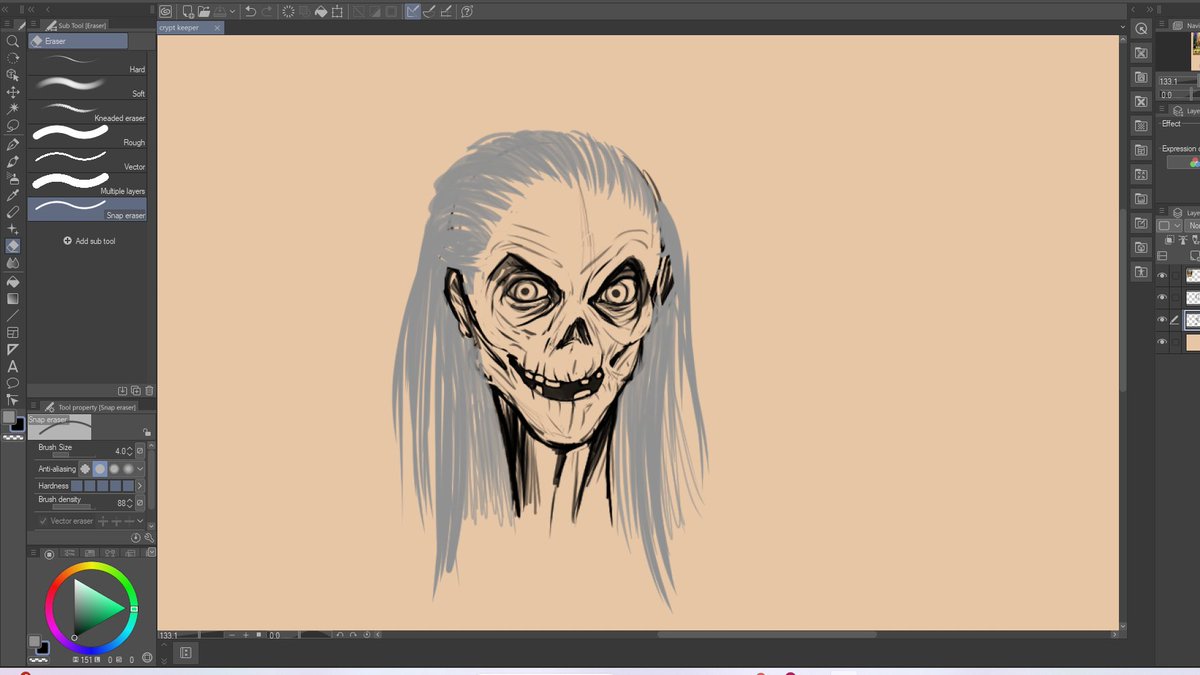This screenshot has height=675, width=1200.
Task: Click the Brush density slider bar
Action: [x=74, y=507]
